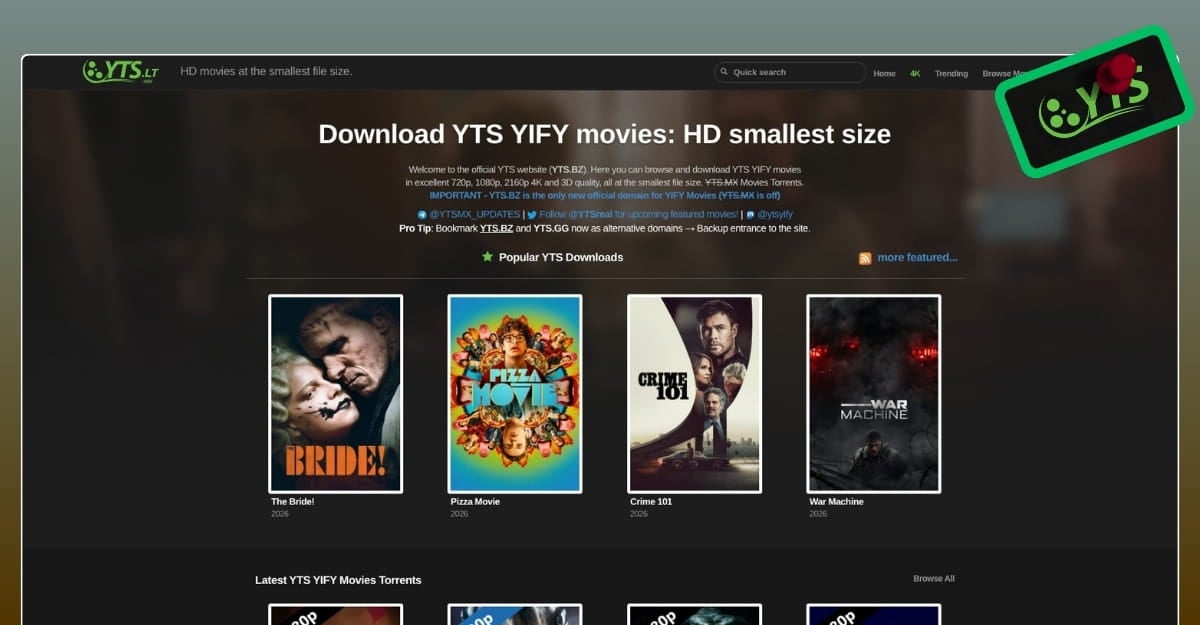This screenshot has width=1200, height=625.
Task: Click the orange RSS feed icon
Action: 865,258
